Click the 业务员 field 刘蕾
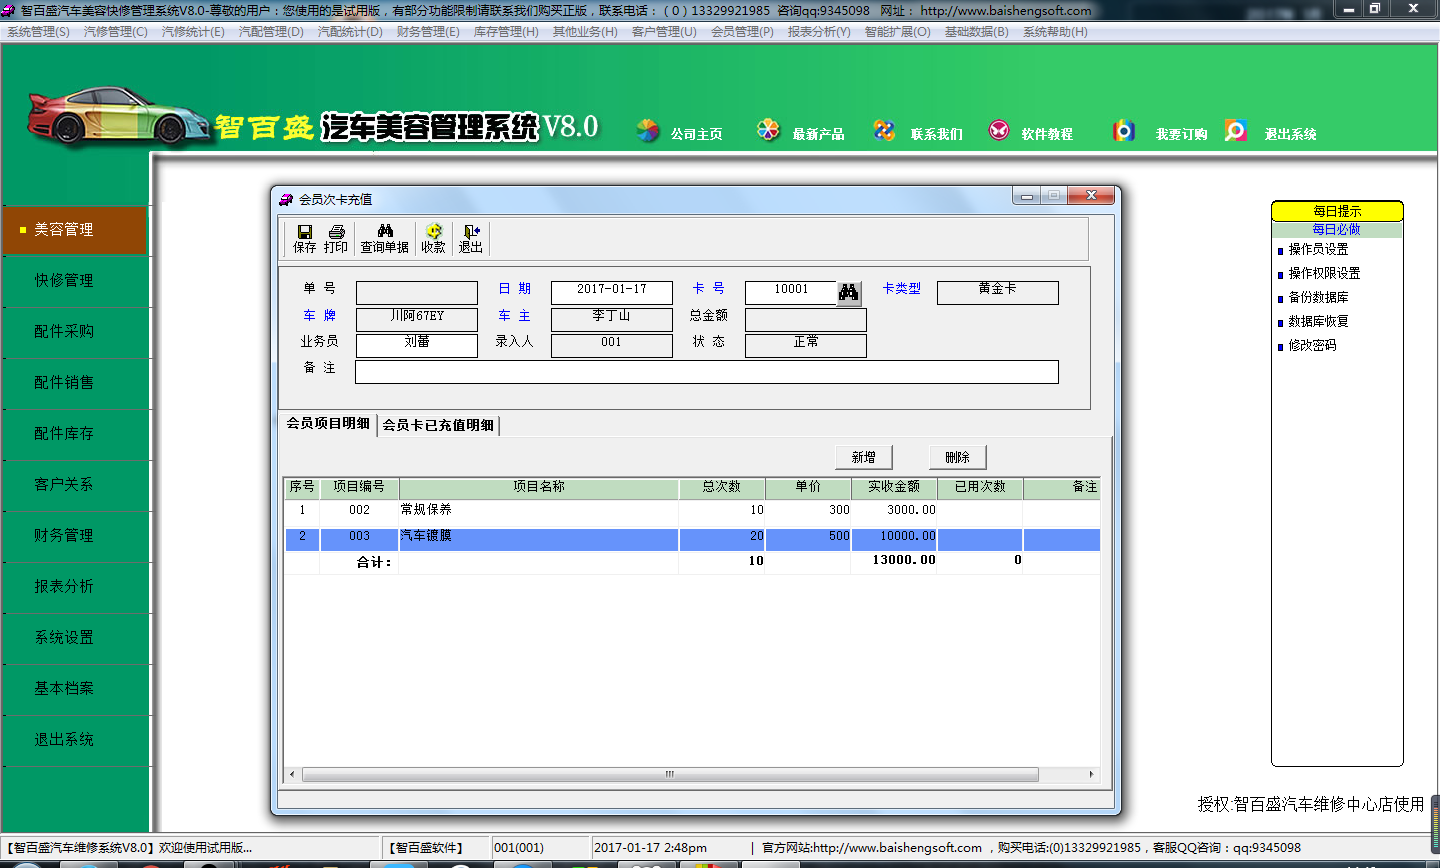The height and width of the screenshot is (868, 1440). point(417,345)
